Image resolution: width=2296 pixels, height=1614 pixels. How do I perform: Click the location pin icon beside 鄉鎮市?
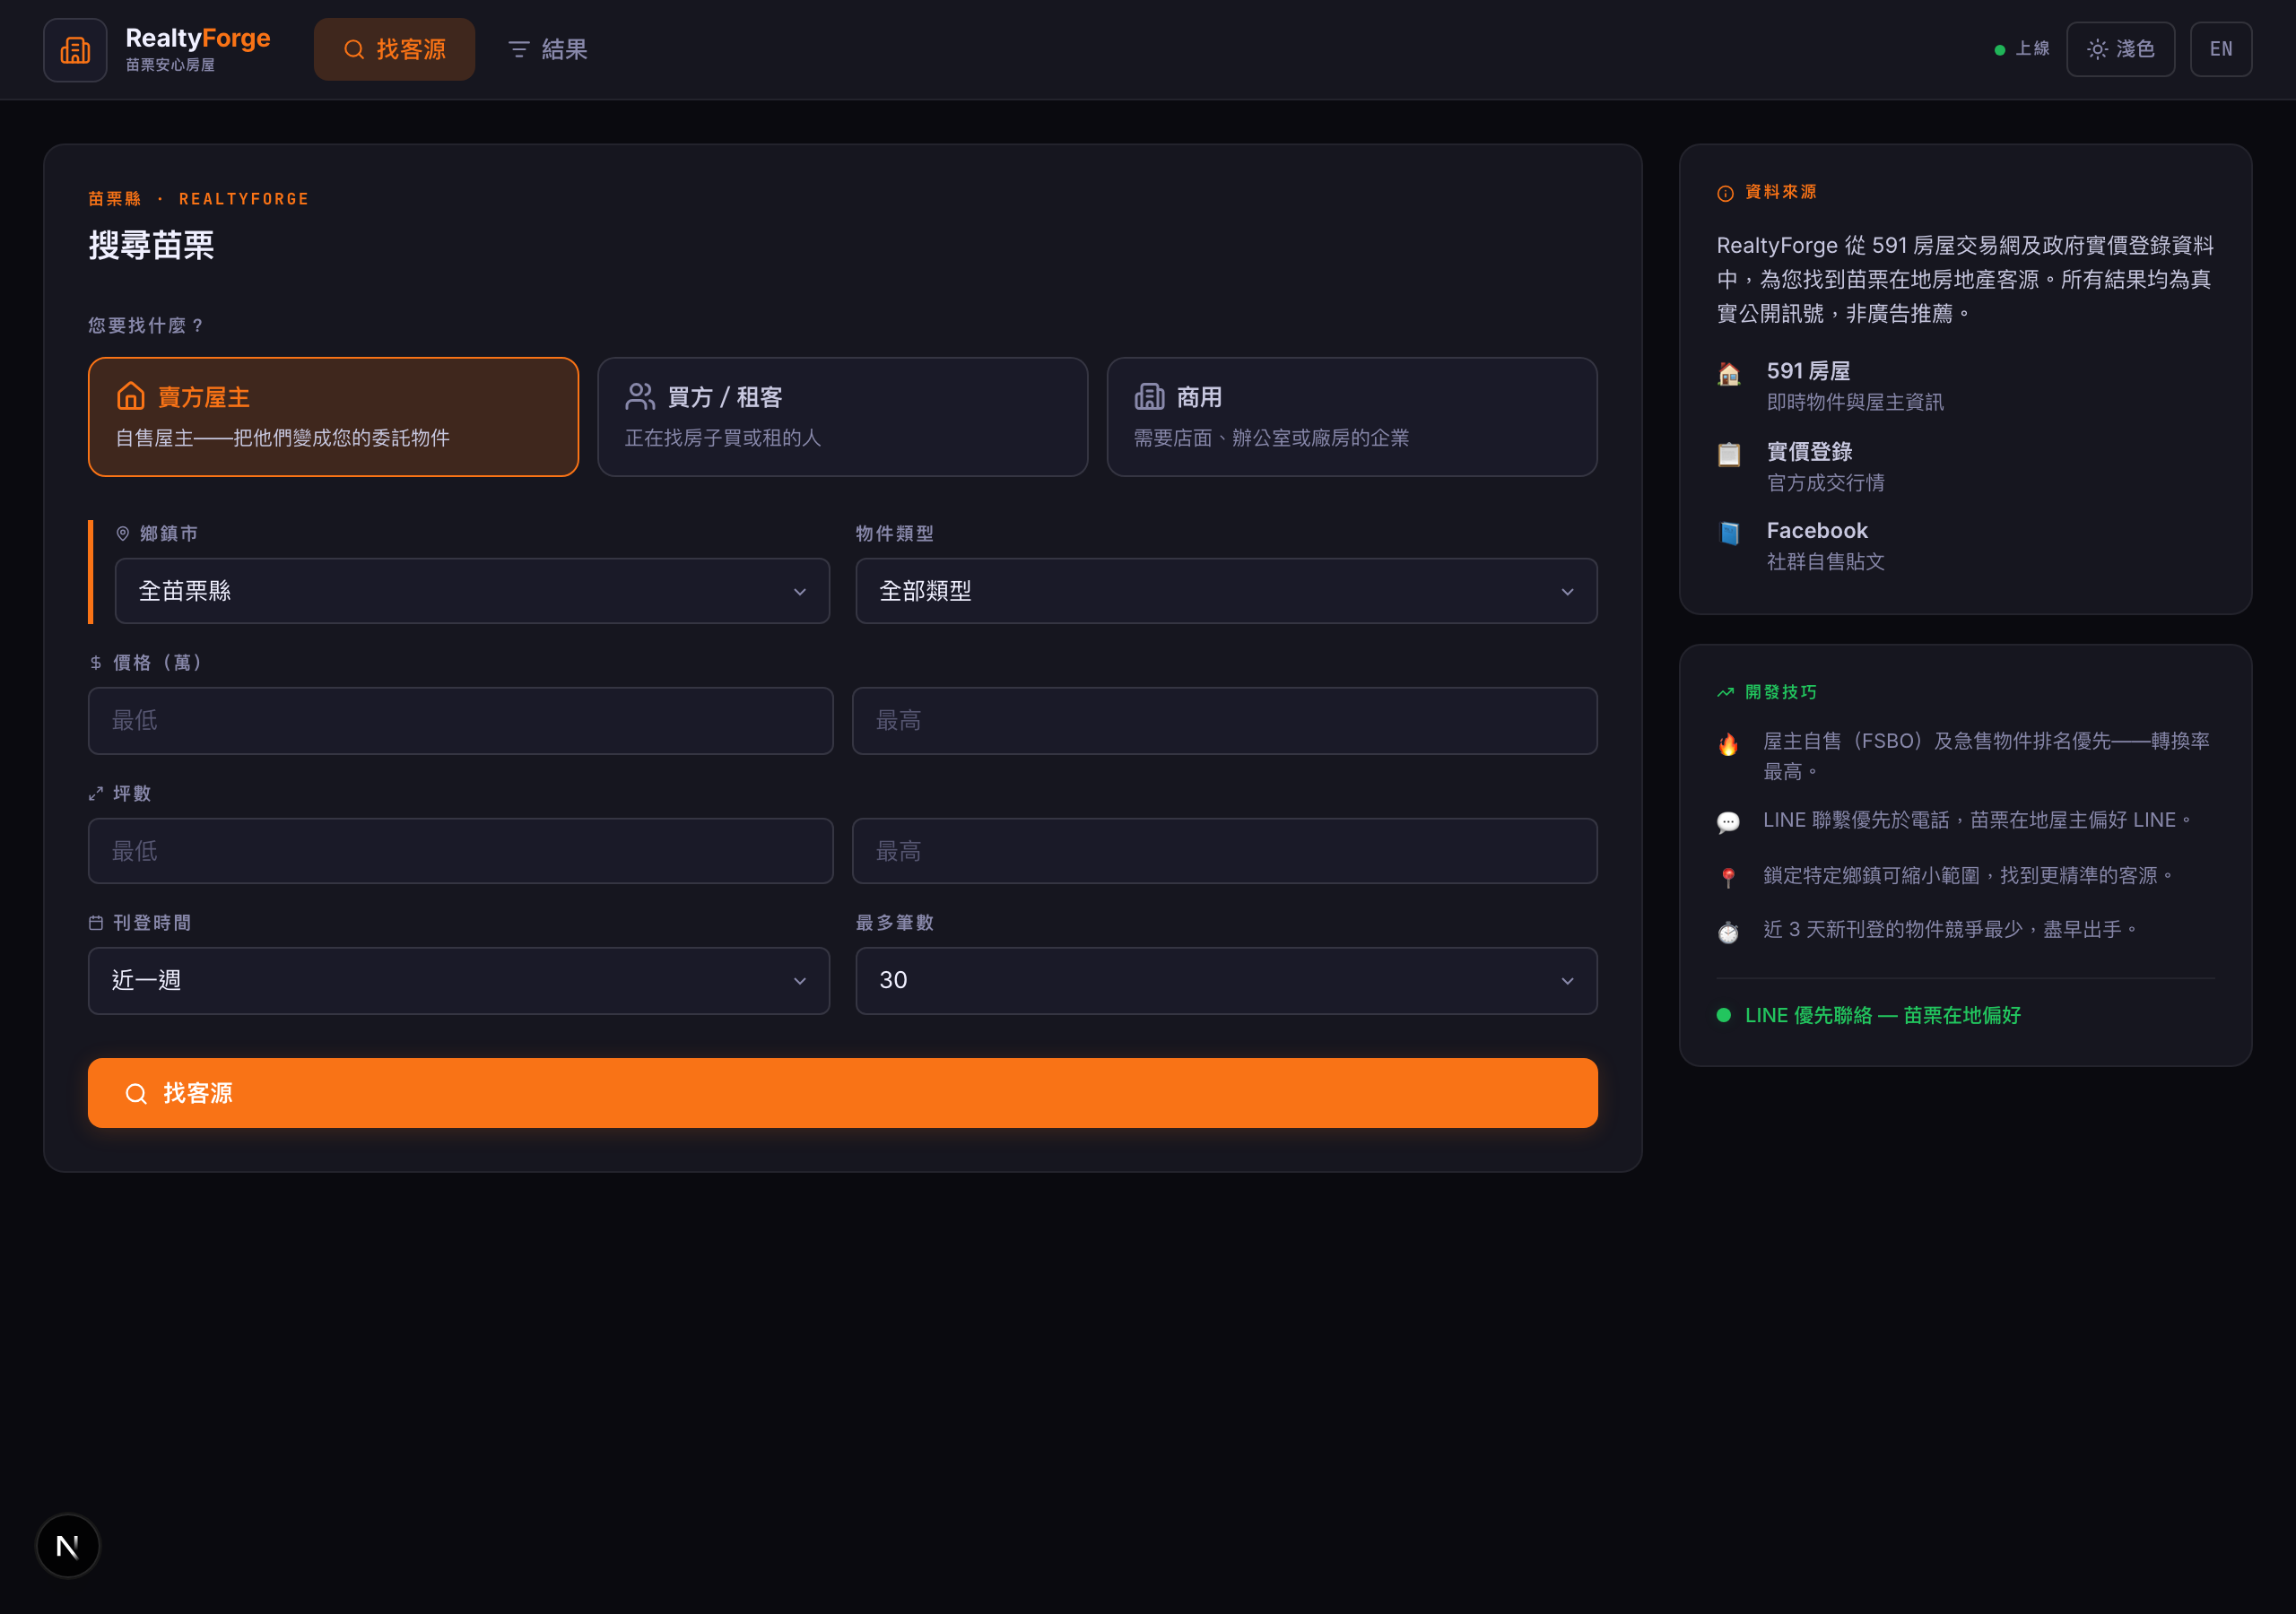(123, 533)
